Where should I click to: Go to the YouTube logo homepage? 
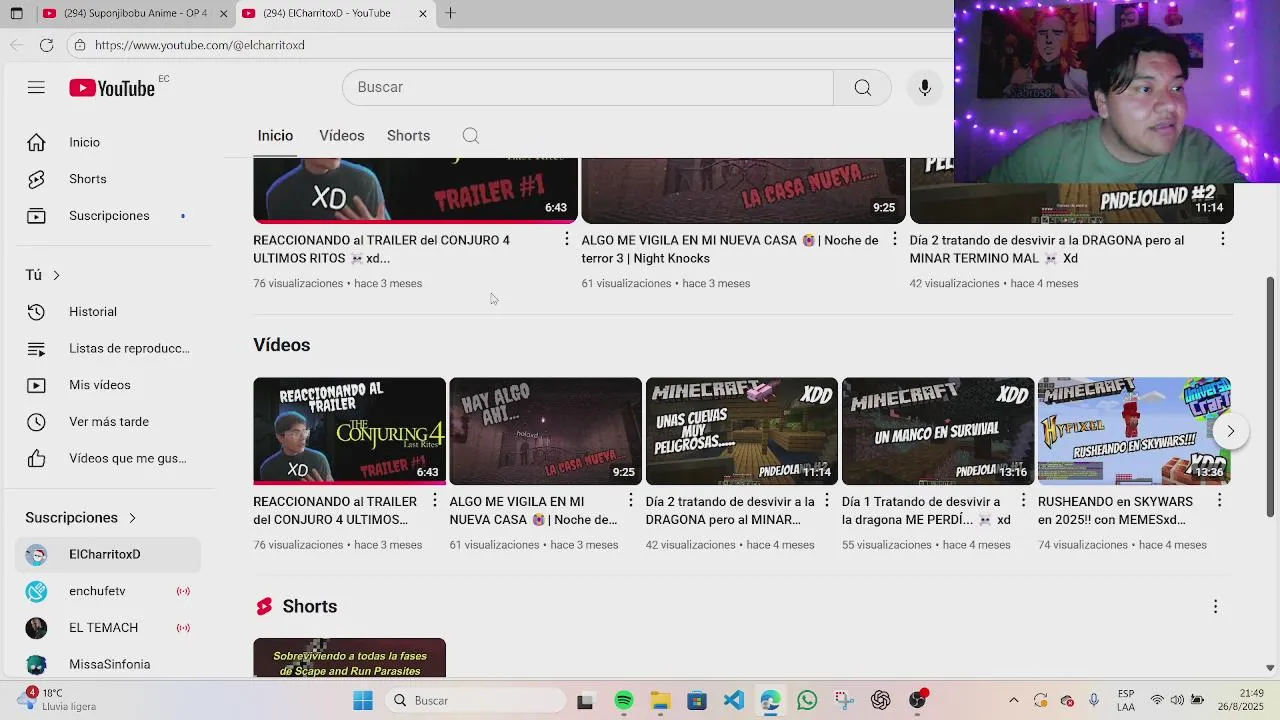point(112,88)
